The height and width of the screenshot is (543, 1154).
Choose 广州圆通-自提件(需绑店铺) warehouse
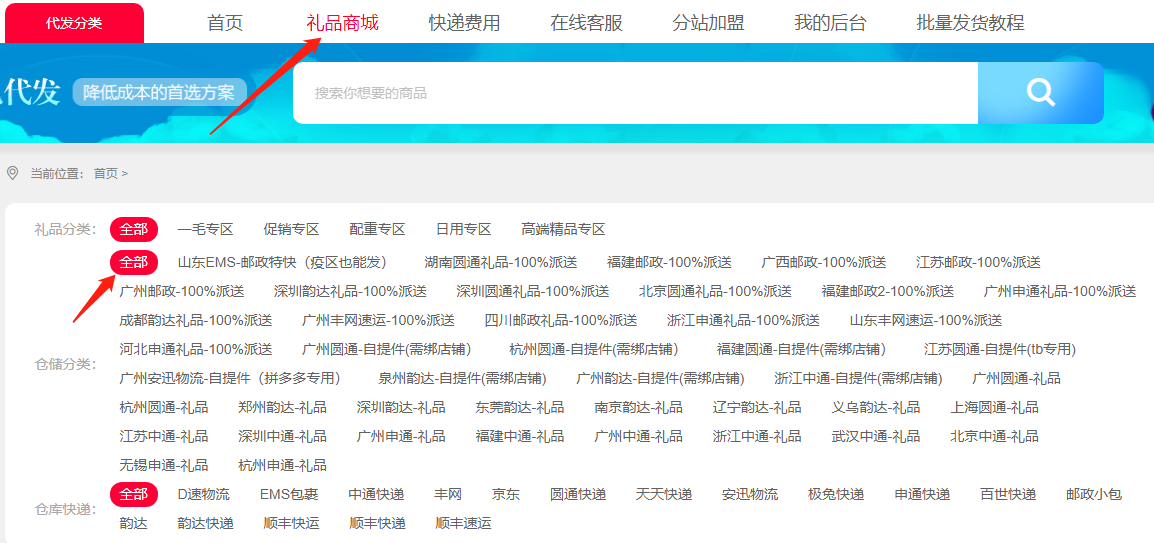tap(386, 349)
